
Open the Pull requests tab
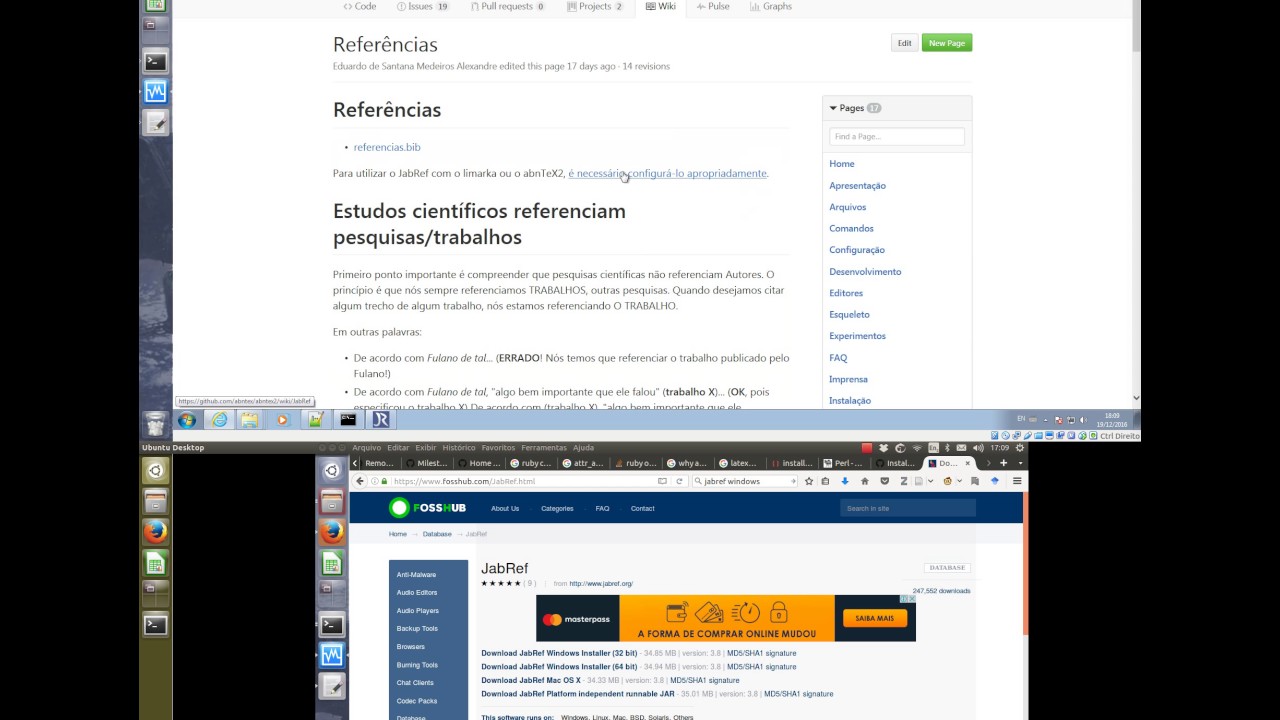507,6
